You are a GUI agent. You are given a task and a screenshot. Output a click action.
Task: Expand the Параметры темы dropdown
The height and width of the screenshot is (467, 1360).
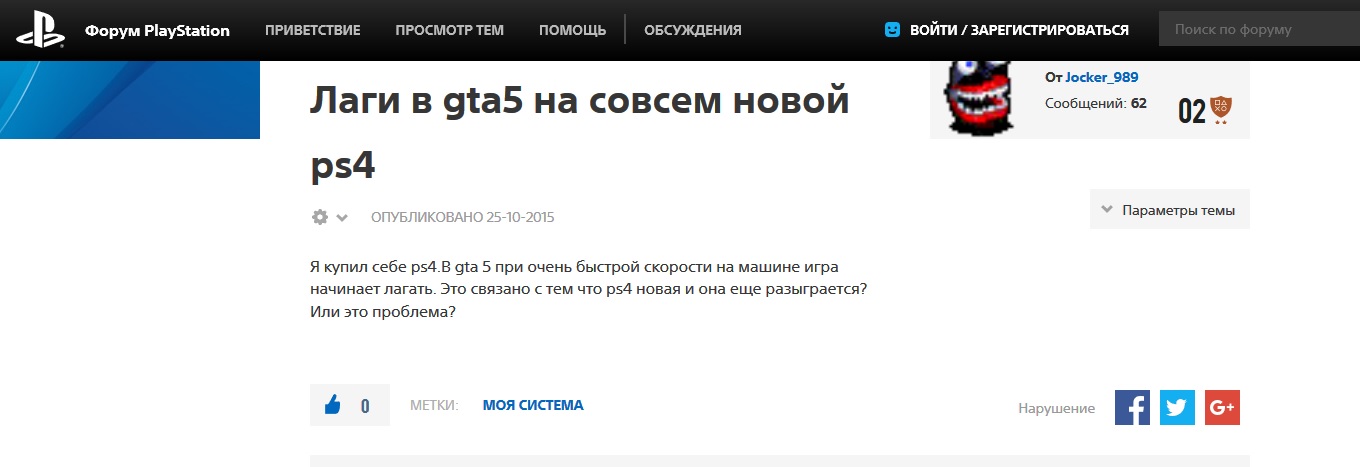pyautogui.click(x=1170, y=210)
